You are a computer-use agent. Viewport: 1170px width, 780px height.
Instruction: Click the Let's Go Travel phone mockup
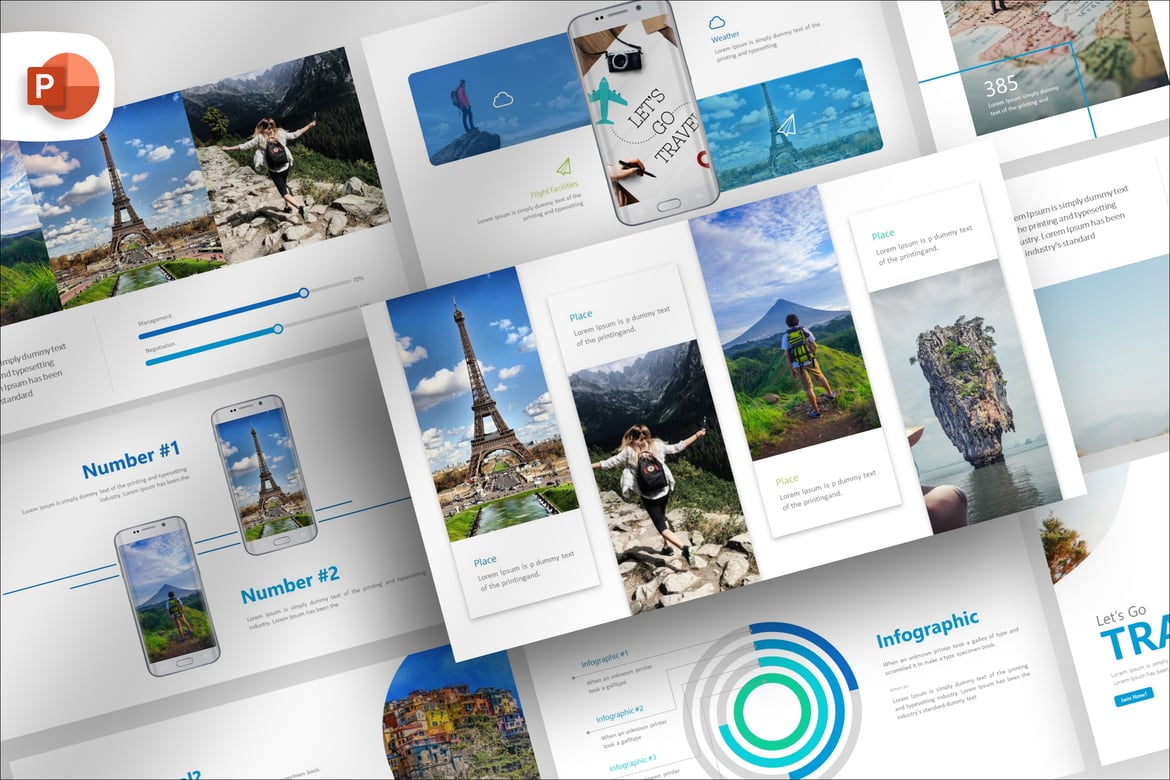(x=642, y=112)
